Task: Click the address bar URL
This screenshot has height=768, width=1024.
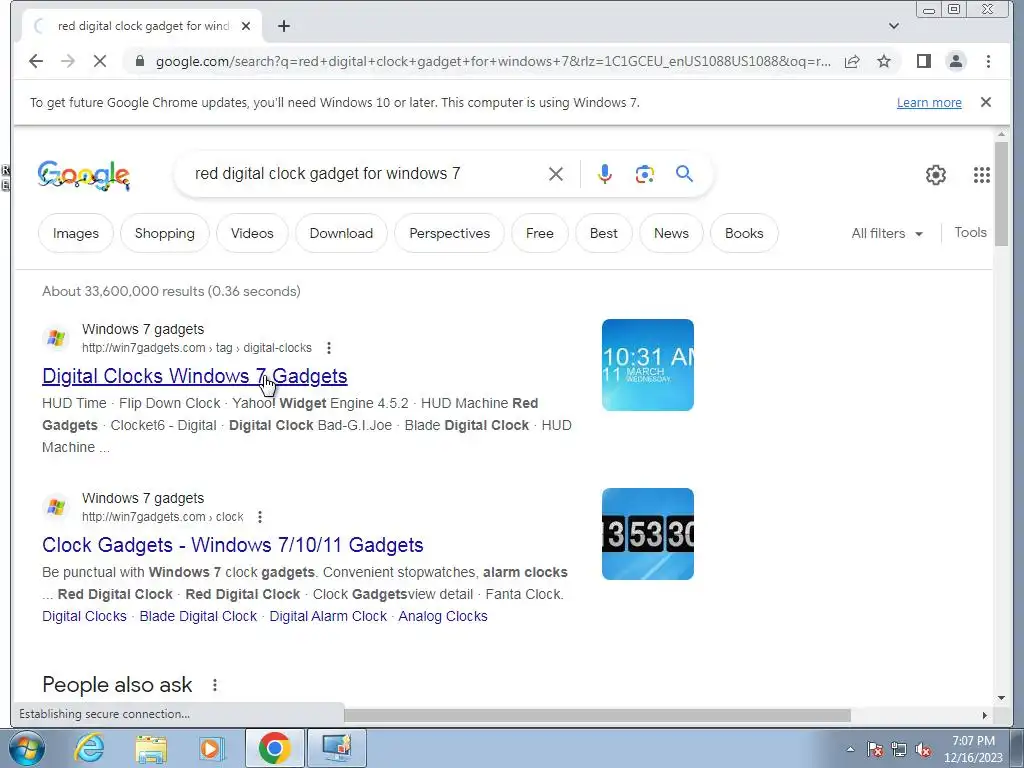Action: tap(493, 61)
